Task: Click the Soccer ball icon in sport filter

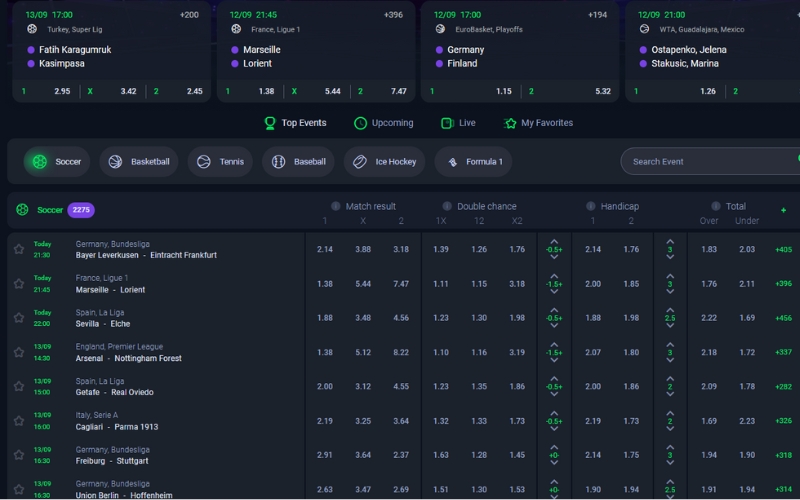Action: click(x=40, y=162)
